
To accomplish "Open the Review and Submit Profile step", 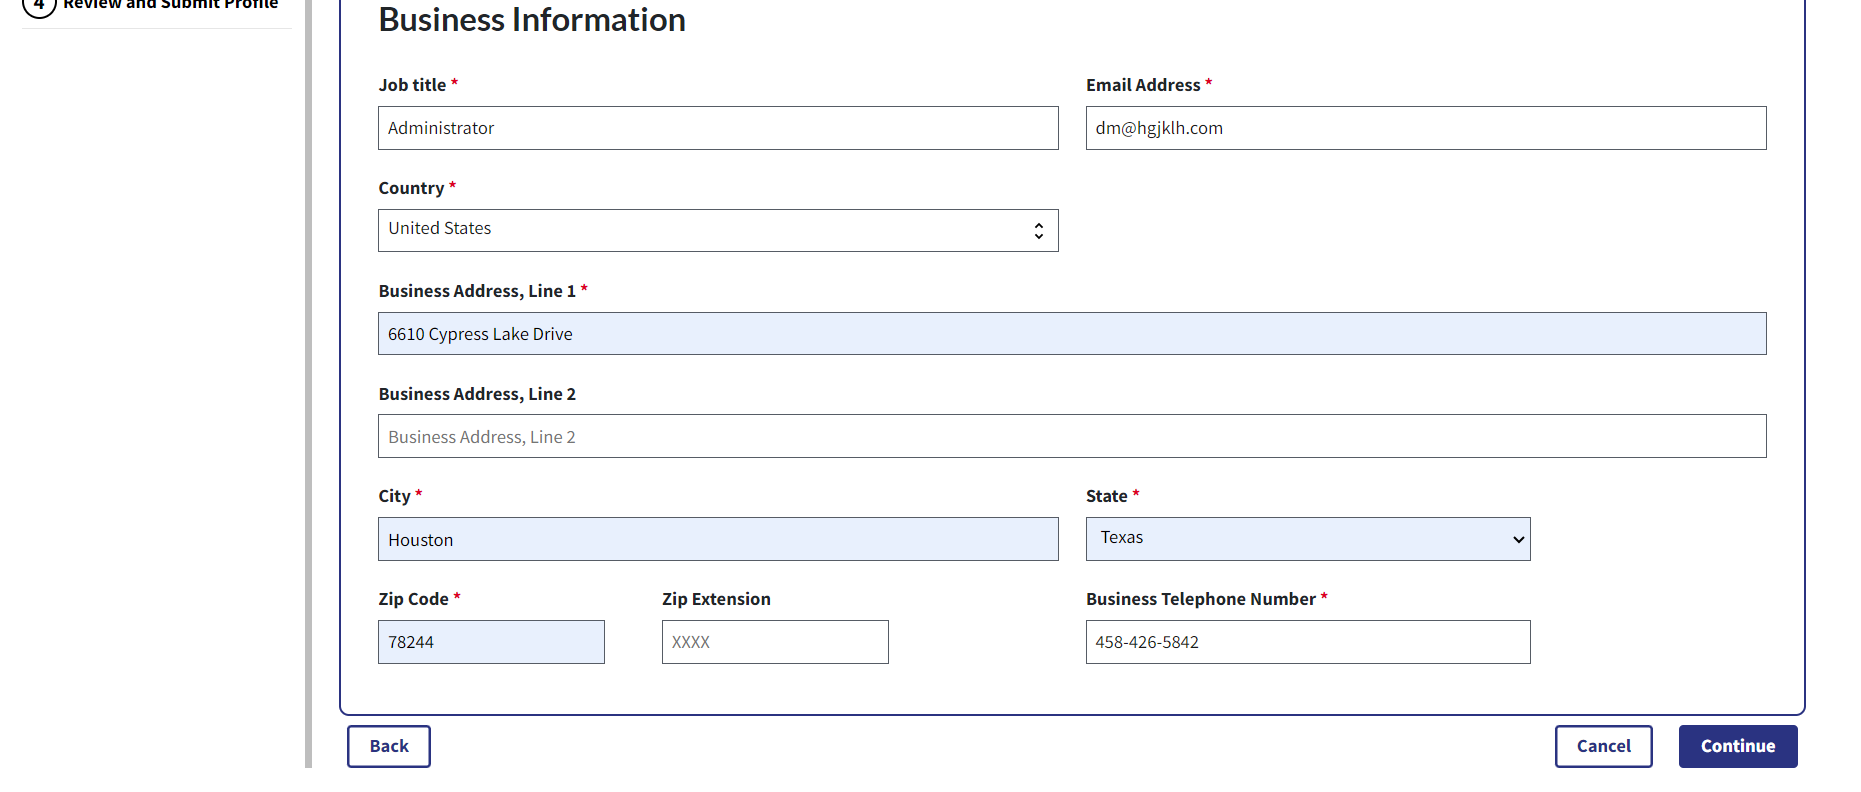I will coord(170,5).
